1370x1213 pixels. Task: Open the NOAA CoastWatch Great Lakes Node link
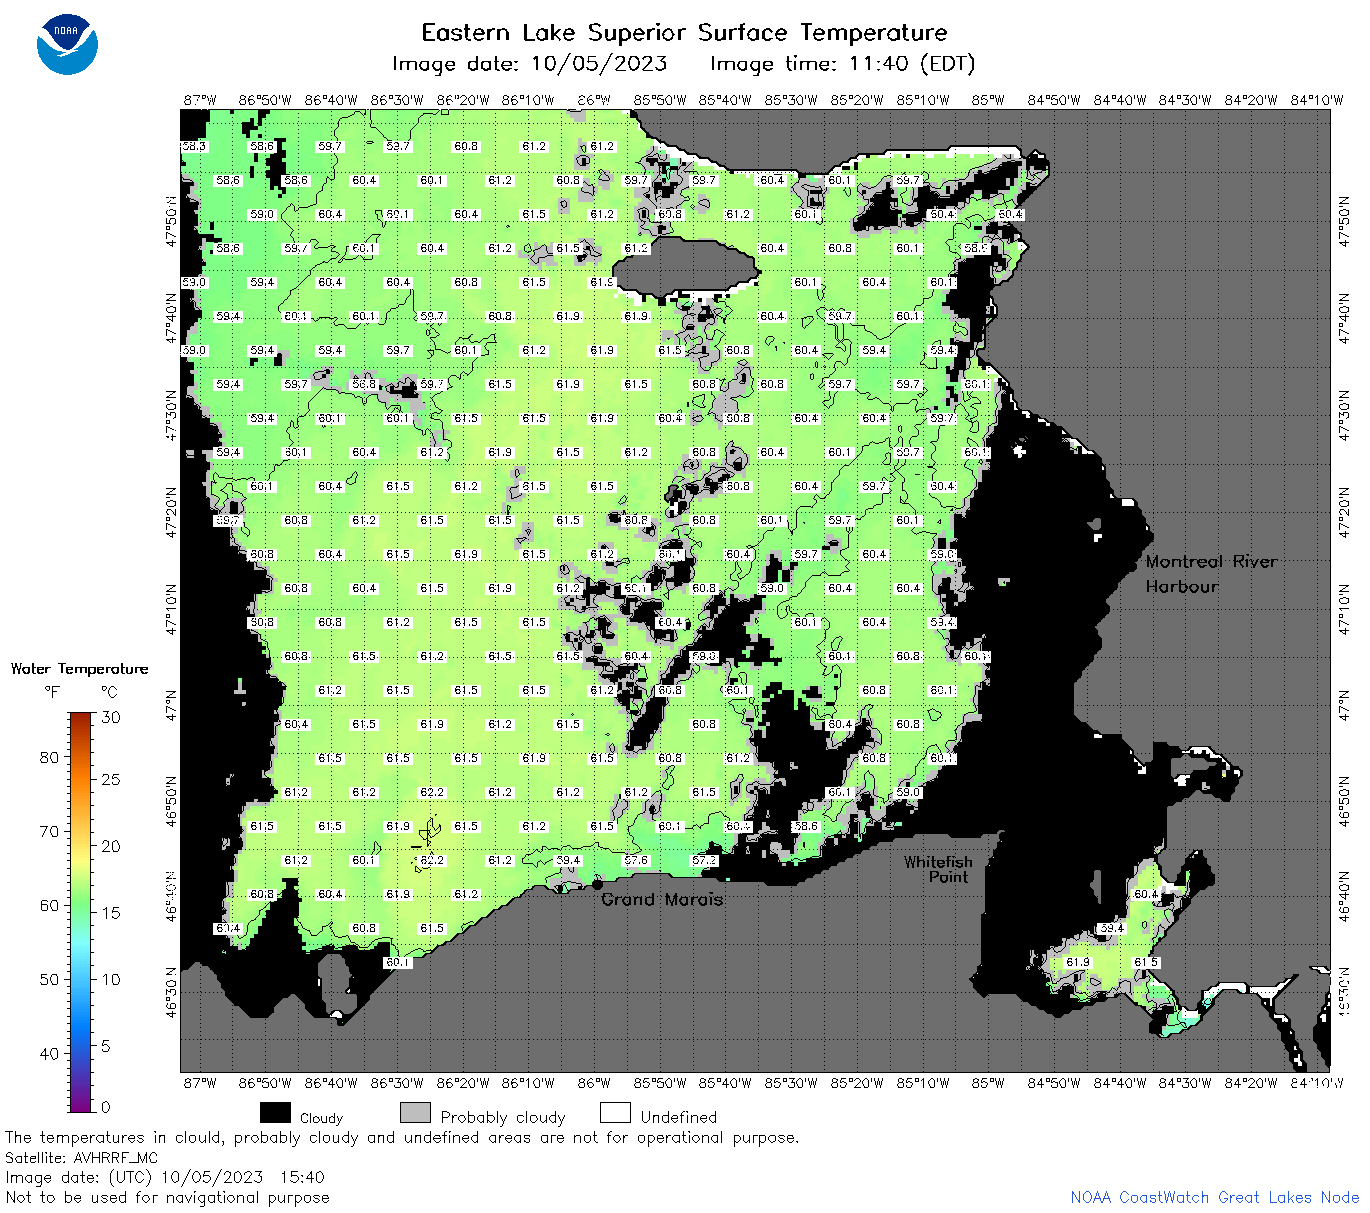(x=1214, y=1197)
